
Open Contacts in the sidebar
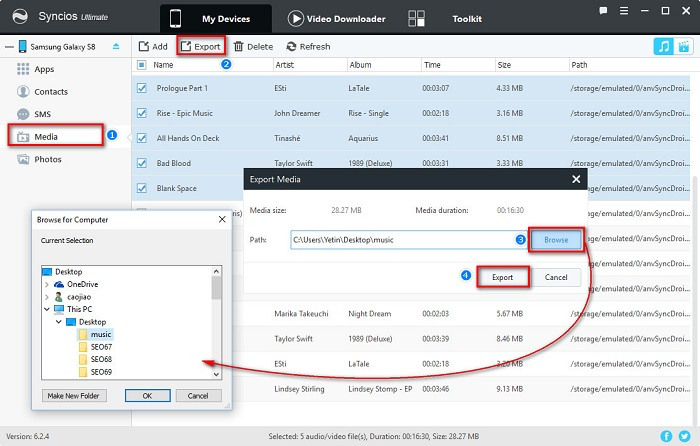(51, 92)
